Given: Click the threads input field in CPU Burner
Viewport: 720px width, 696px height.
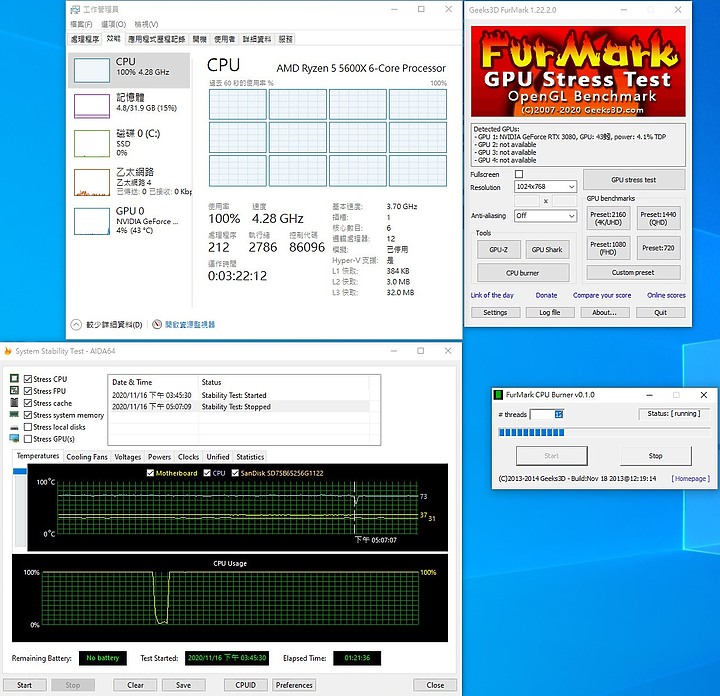Looking at the screenshot, I should pyautogui.click(x=546, y=414).
